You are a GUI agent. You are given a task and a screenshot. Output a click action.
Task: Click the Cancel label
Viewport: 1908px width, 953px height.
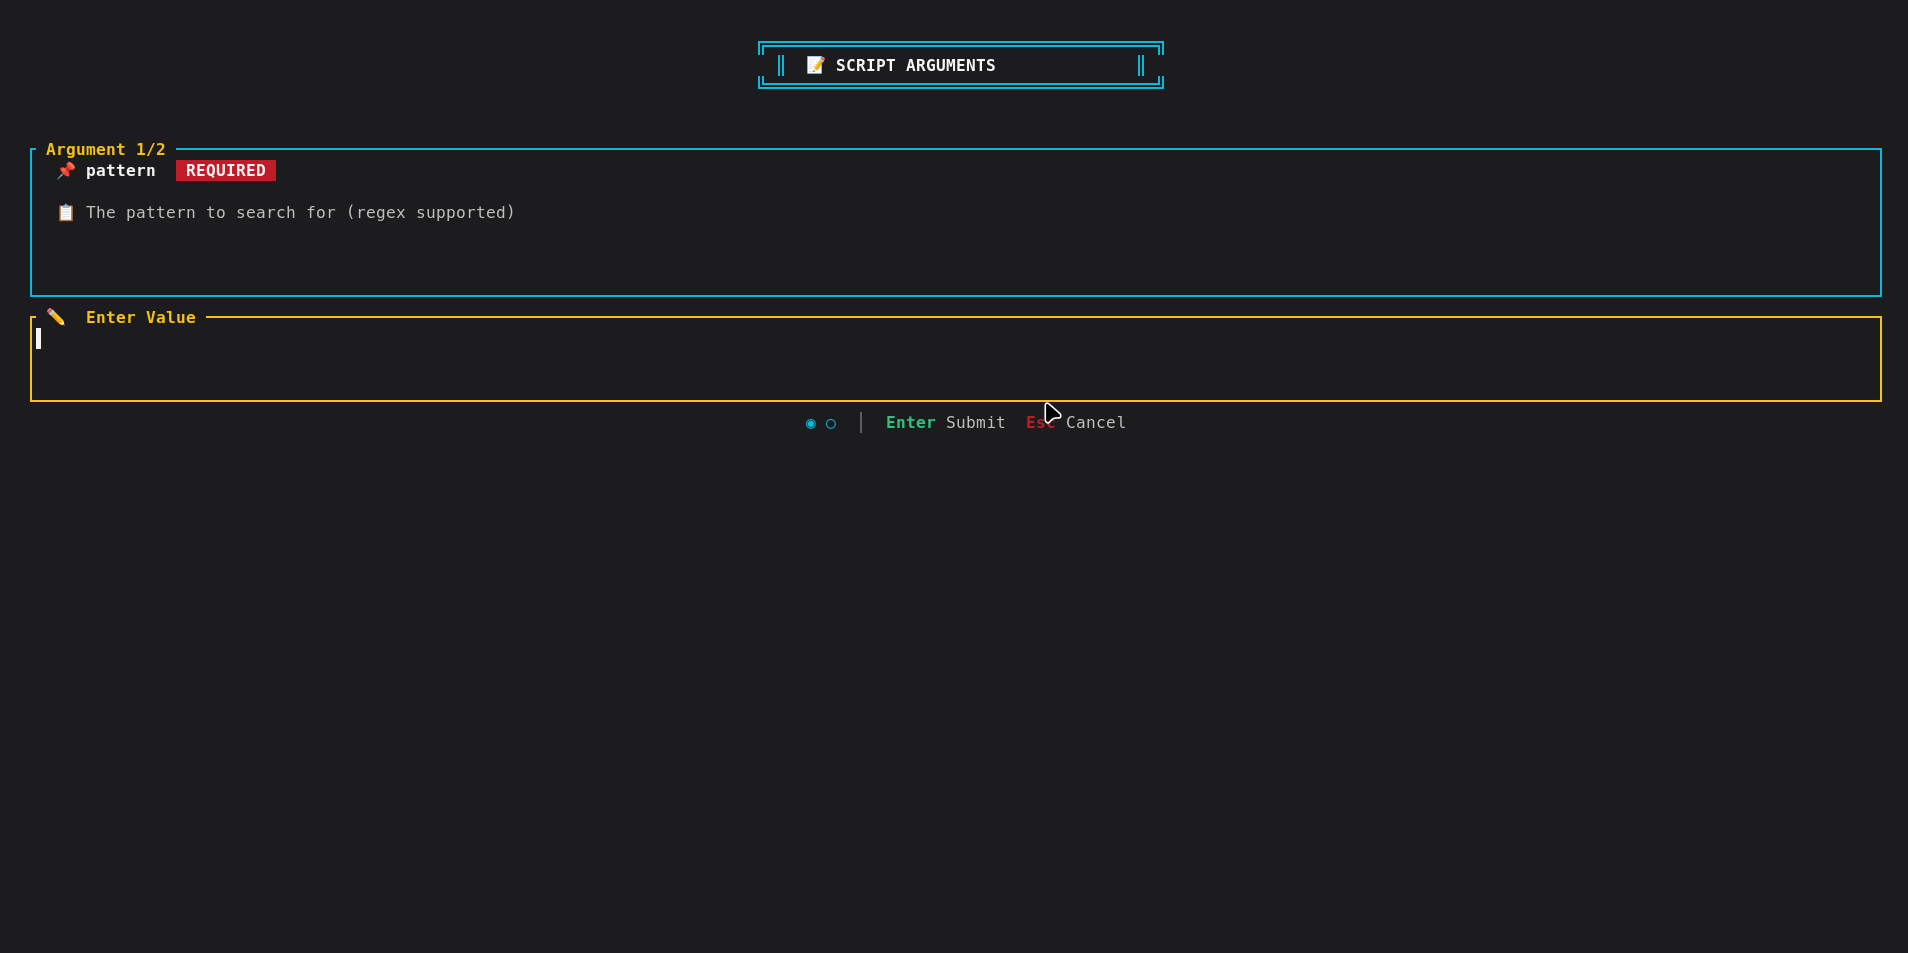1095,423
